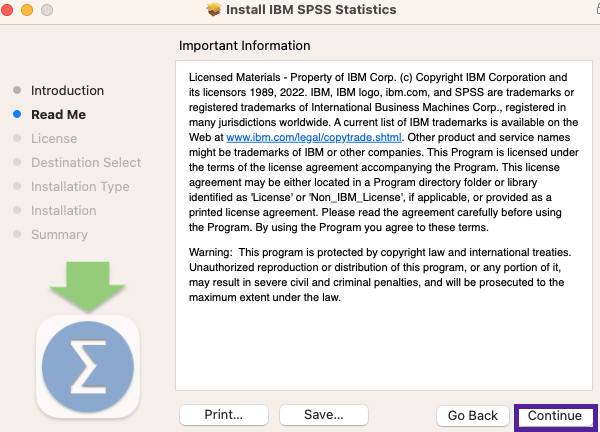The height and width of the screenshot is (432, 600).
Task: Select the Installation Type step
Action: tap(80, 187)
